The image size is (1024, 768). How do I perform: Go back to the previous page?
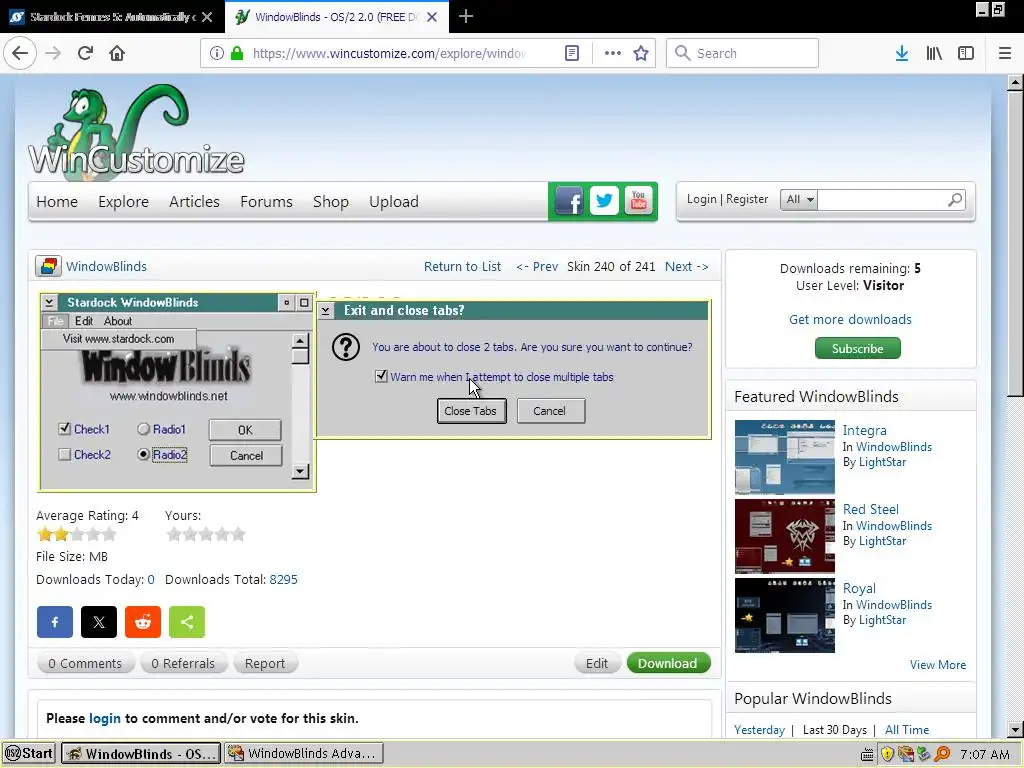[20, 53]
